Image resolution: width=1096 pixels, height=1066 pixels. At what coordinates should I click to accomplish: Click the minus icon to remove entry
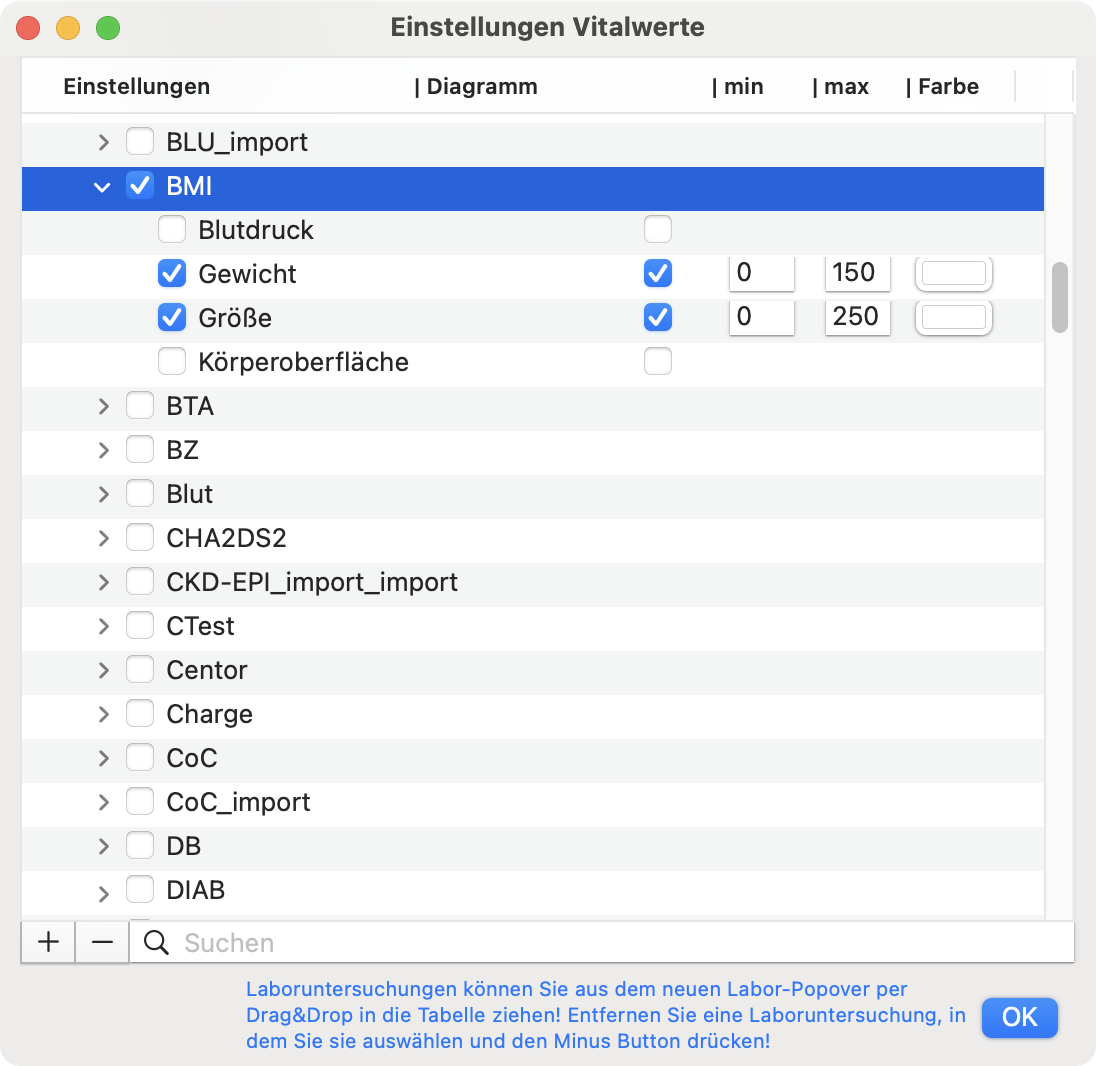[x=102, y=942]
